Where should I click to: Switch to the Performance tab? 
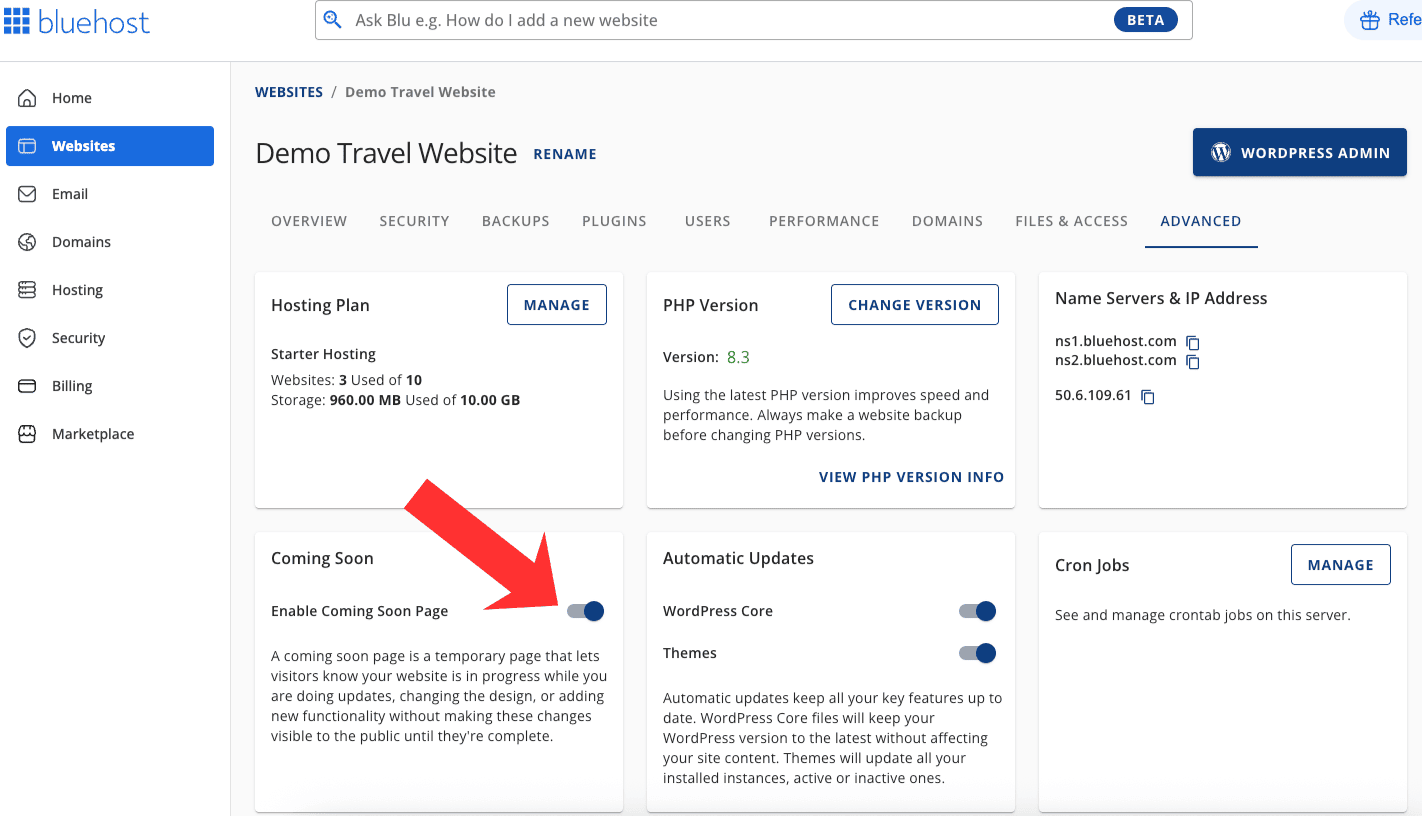pos(824,221)
